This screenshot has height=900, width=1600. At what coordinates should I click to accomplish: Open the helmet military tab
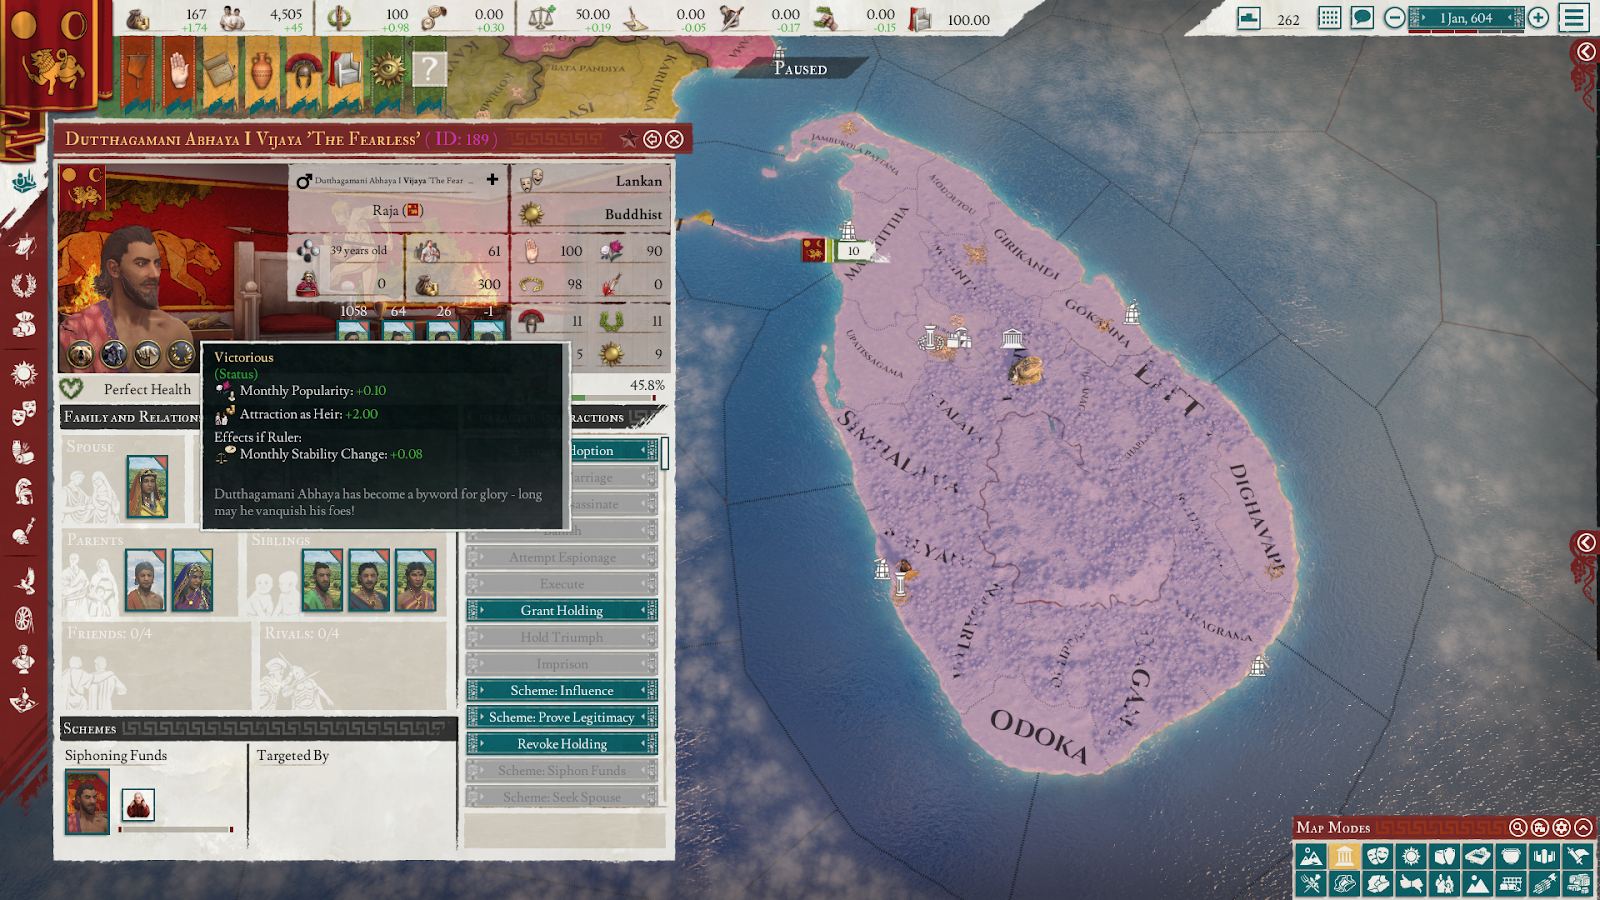[302, 72]
